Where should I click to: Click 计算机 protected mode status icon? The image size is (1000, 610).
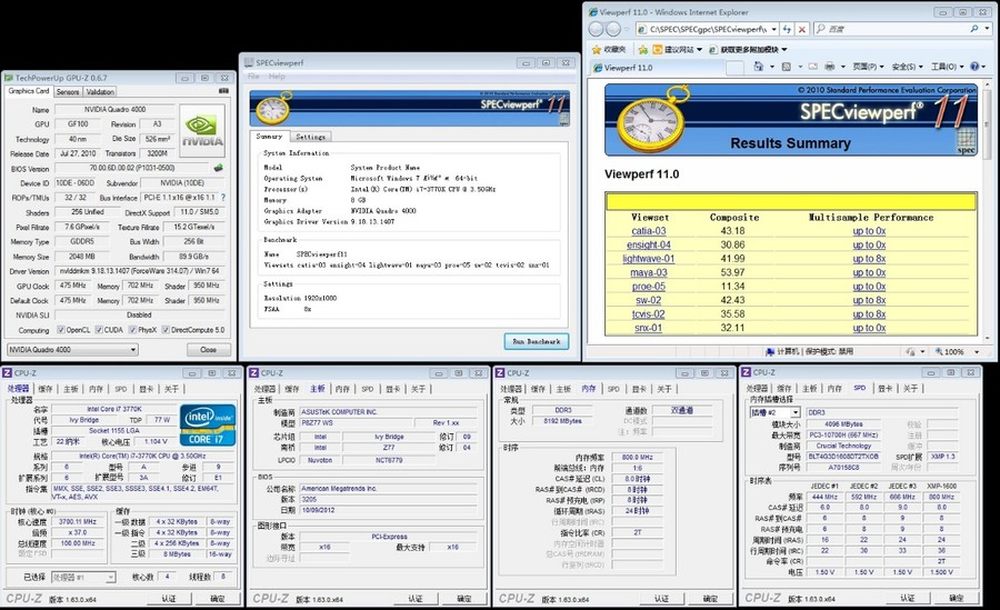tap(770, 352)
